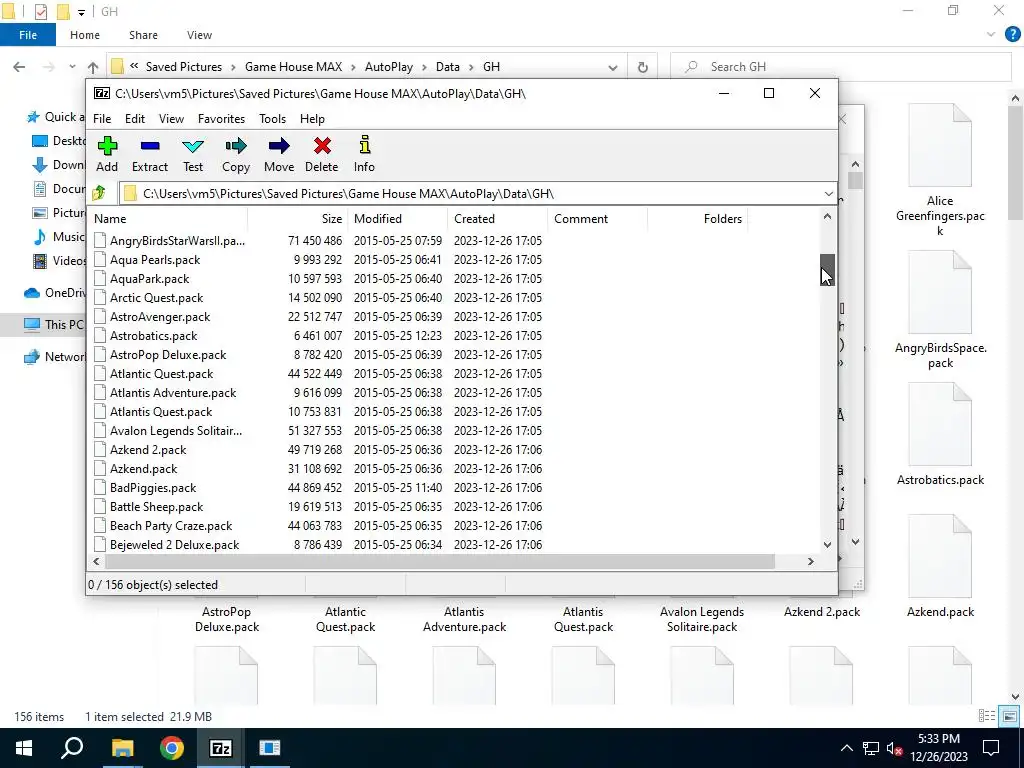Click the 7-Zip horizontal scroll right arrow
1024x768 pixels.
pyautogui.click(x=811, y=561)
